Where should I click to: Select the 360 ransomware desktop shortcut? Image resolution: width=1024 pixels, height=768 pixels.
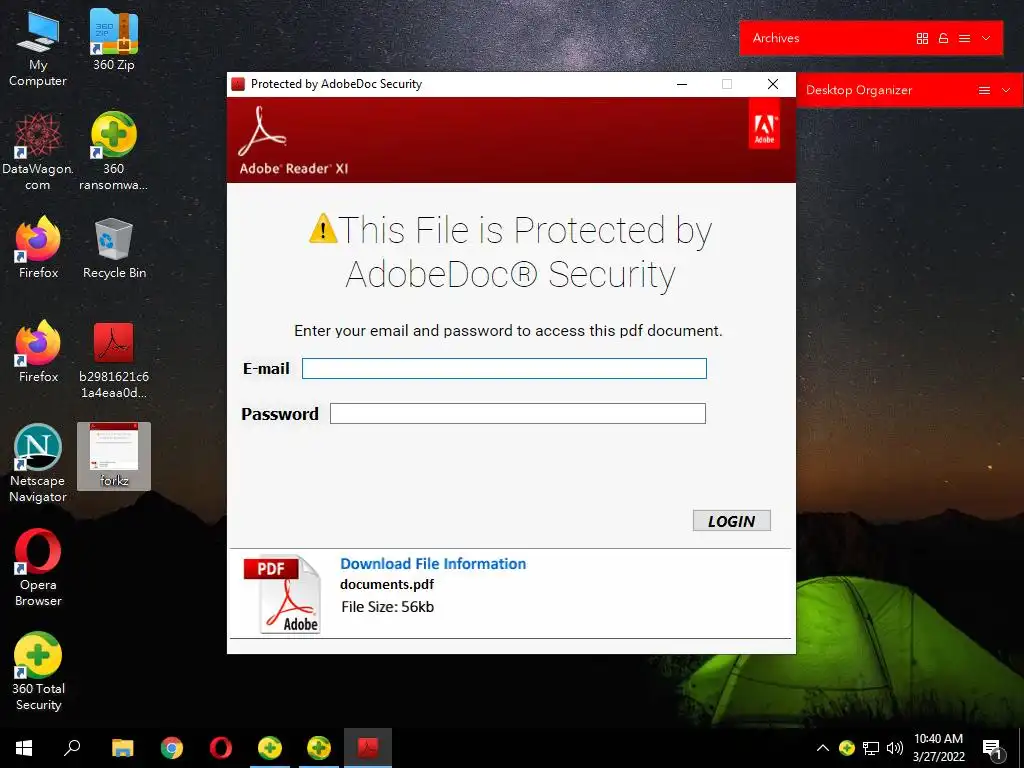coord(114,152)
